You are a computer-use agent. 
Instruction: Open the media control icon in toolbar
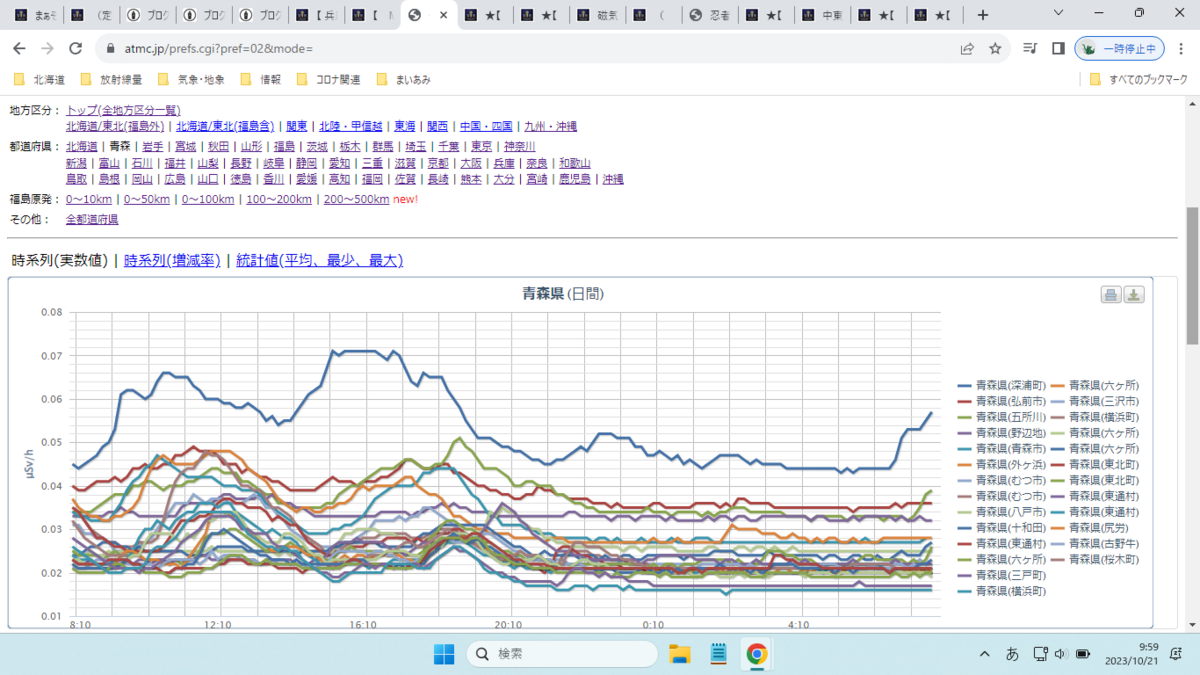pos(1031,48)
